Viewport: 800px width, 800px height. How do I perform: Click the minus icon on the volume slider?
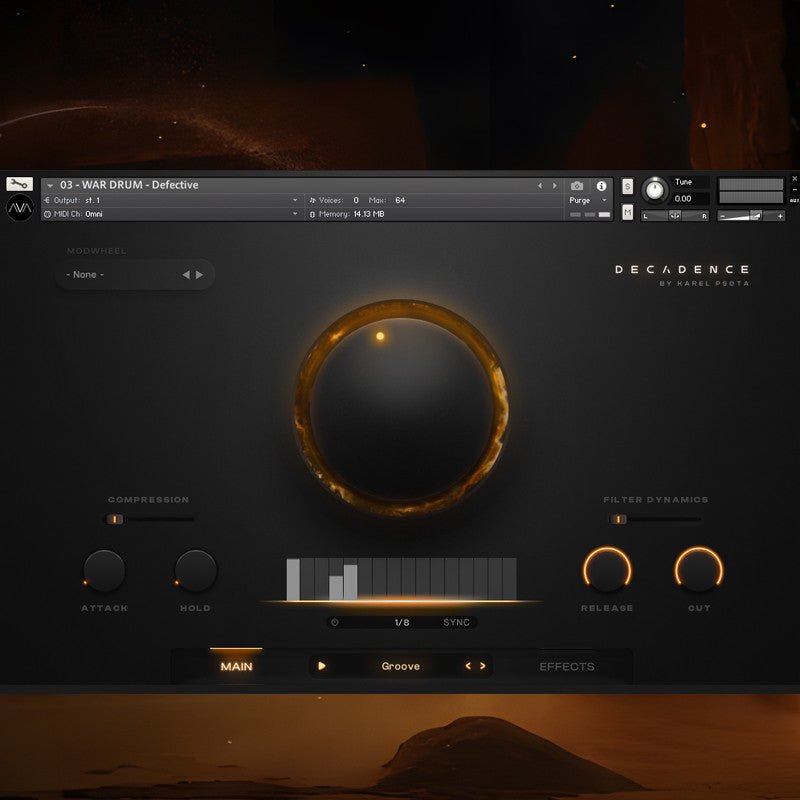tap(722, 216)
